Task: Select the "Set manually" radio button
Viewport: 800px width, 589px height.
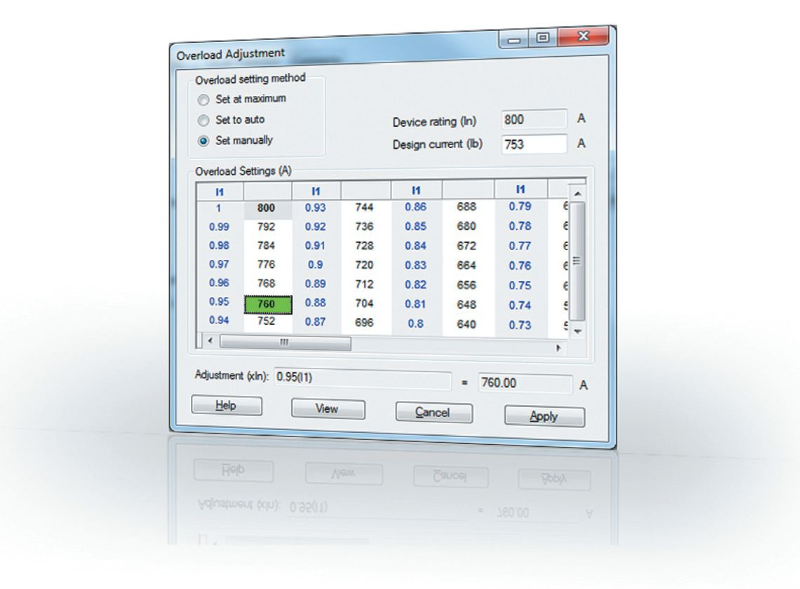Action: point(204,141)
